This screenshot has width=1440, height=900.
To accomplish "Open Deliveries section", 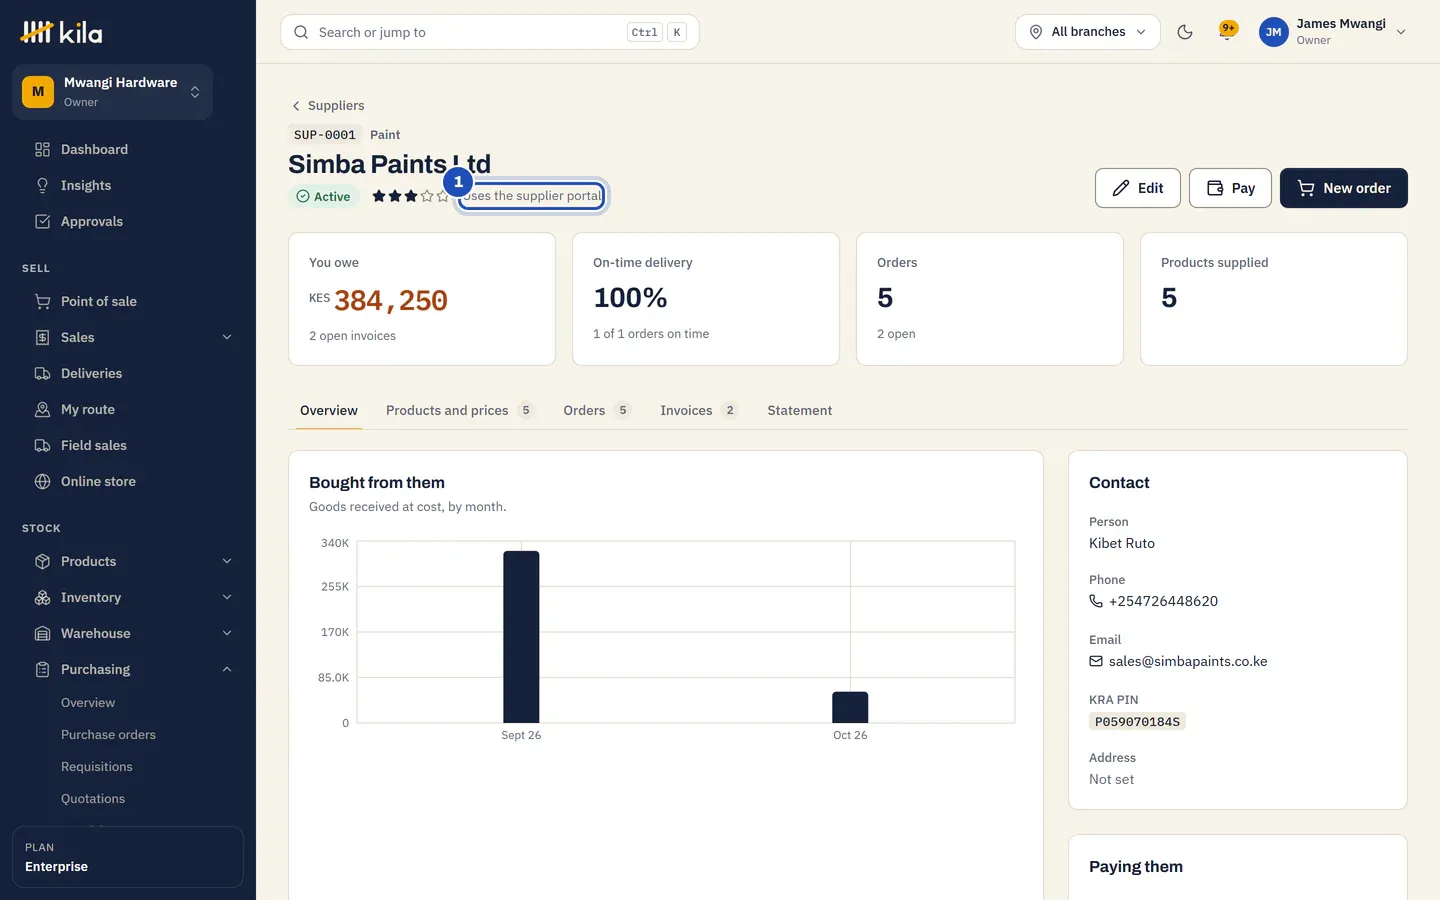I will pos(128,373).
